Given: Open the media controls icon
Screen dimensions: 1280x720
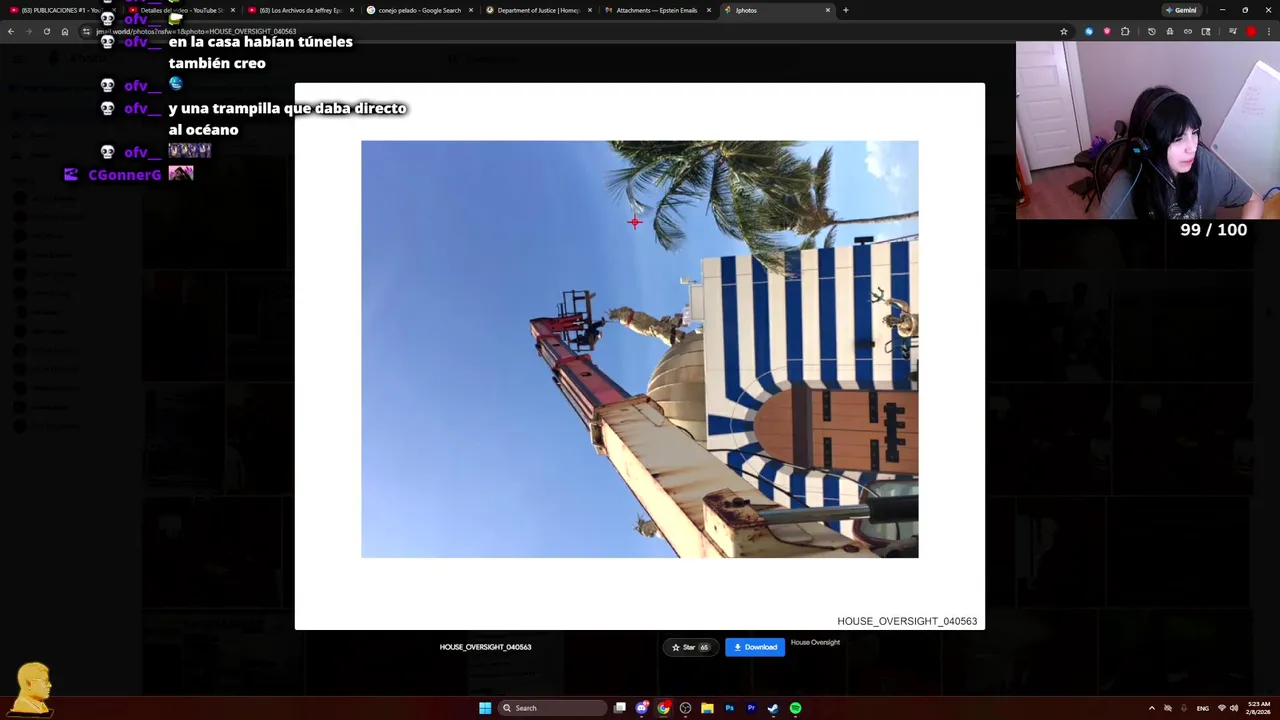Looking at the screenshot, I should tap(1233, 31).
